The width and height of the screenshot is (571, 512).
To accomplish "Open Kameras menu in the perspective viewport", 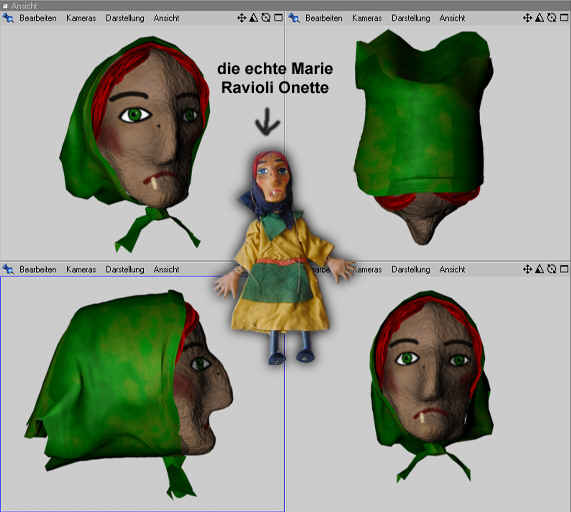I will coord(81,18).
